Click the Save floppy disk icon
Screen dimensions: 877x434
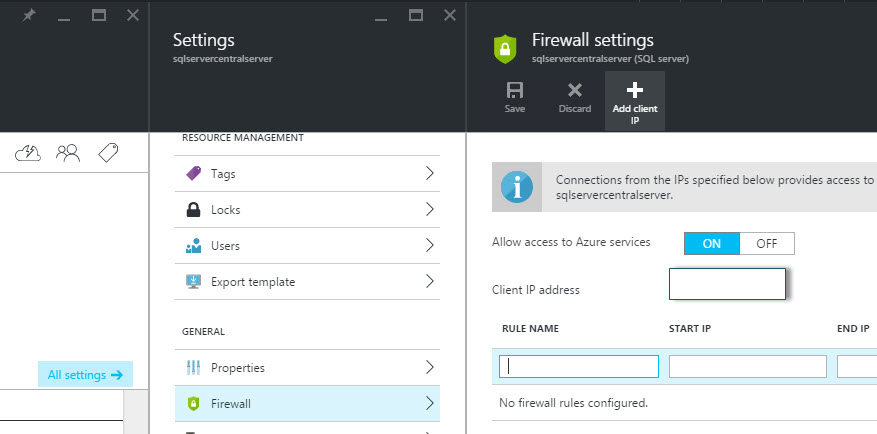[x=514, y=91]
